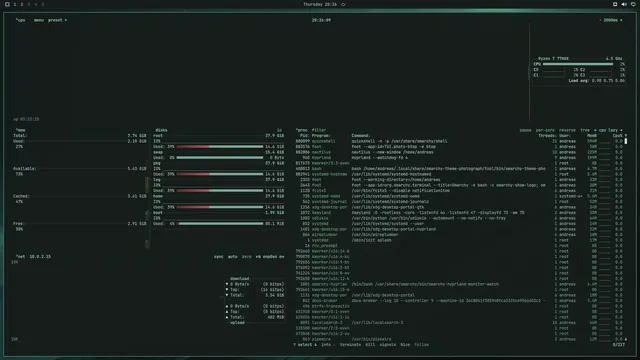Select the pipewire process row
This screenshot has width=640, height=360.
459,339
